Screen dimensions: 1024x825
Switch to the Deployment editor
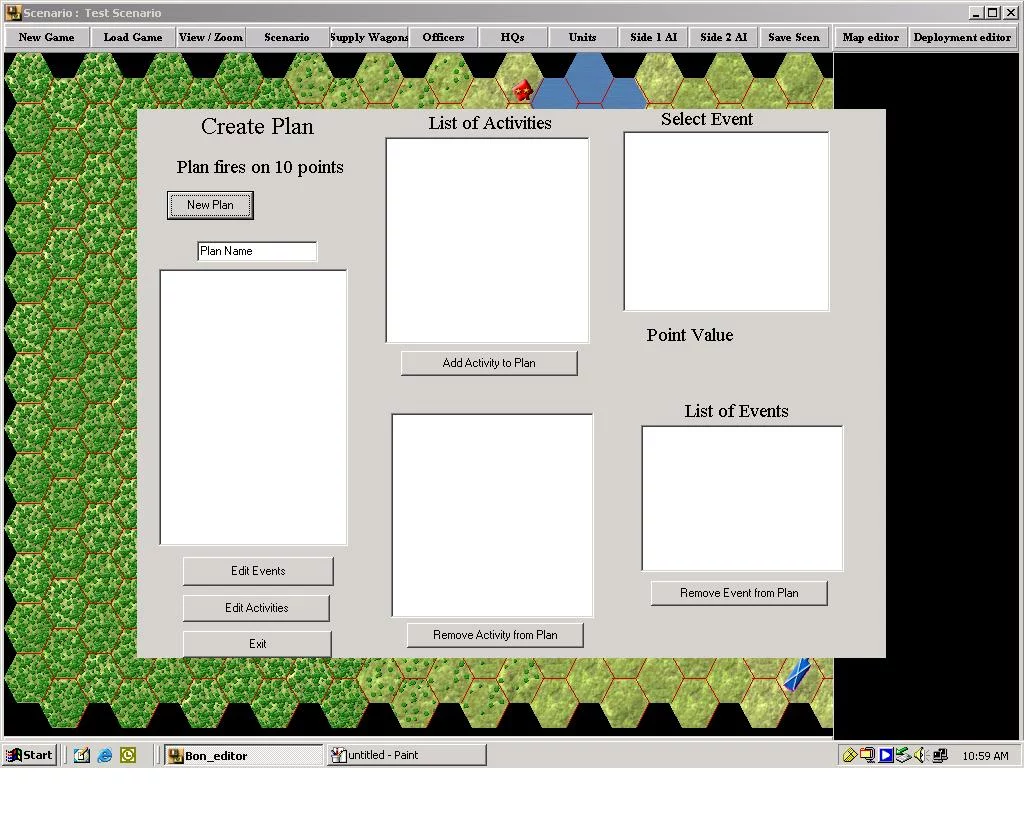pos(962,37)
